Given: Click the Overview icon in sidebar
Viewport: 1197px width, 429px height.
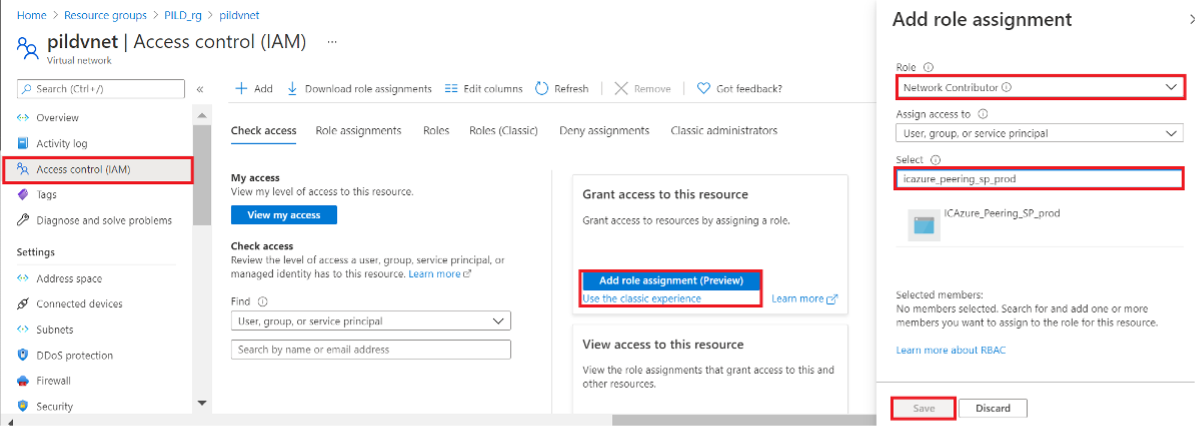Looking at the screenshot, I should click(x=23, y=118).
